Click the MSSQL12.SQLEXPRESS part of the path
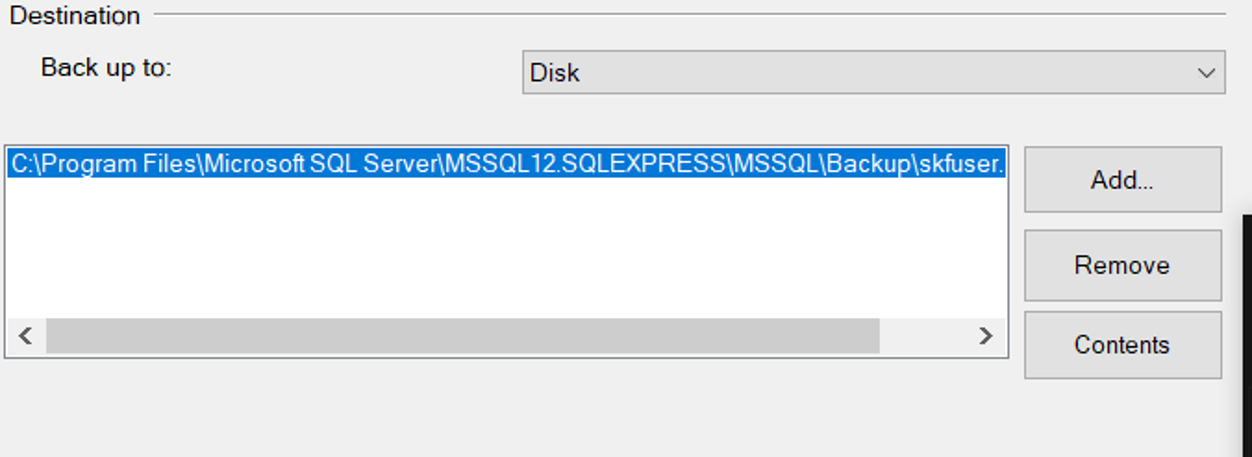 [585, 164]
